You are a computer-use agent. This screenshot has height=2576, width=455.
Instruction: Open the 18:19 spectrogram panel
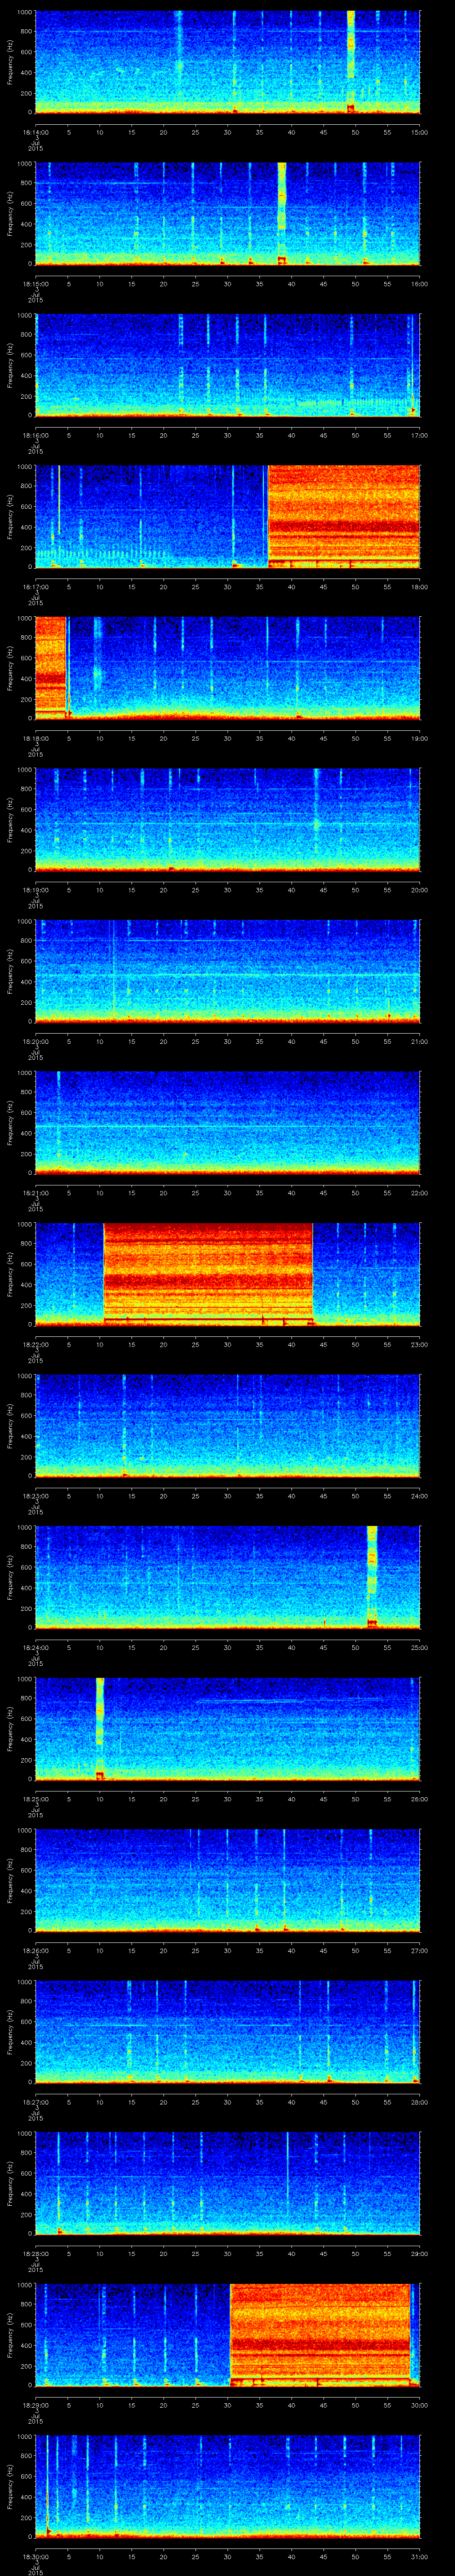[227, 819]
